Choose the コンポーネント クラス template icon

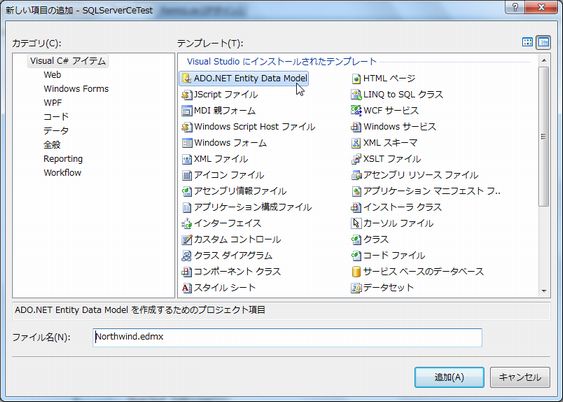coord(186,272)
